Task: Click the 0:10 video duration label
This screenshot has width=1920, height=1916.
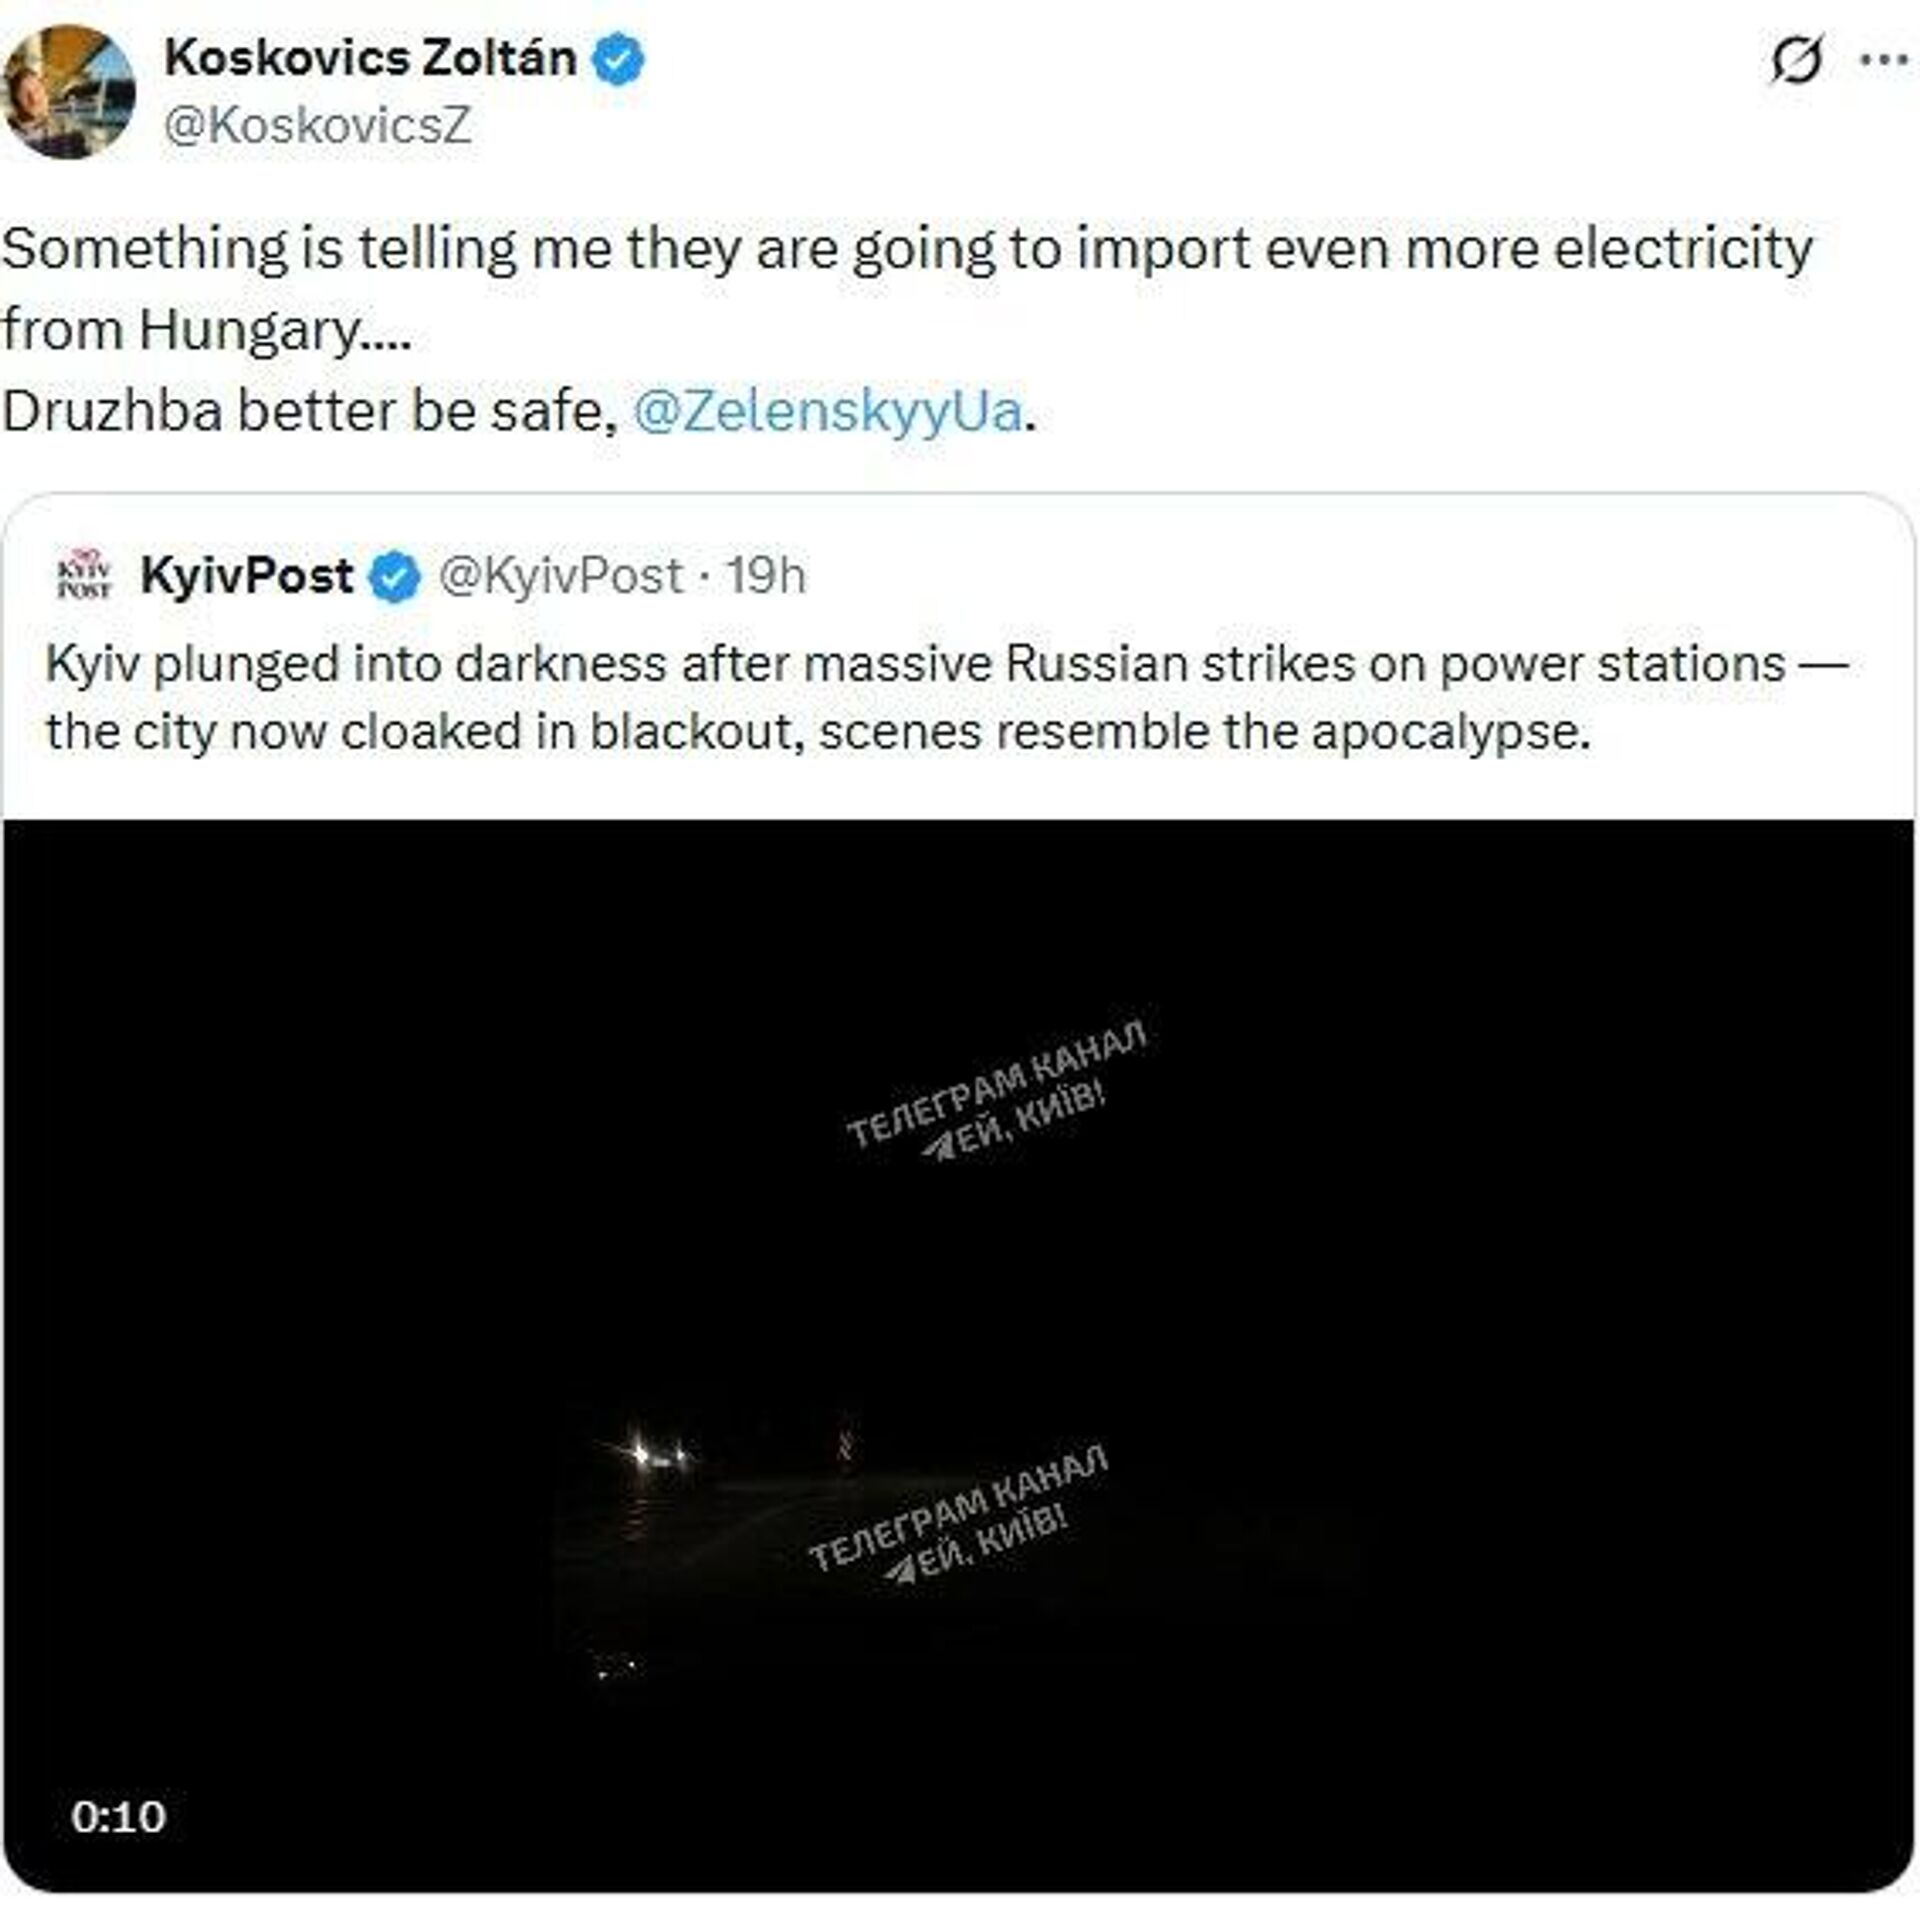Action: click(118, 1817)
